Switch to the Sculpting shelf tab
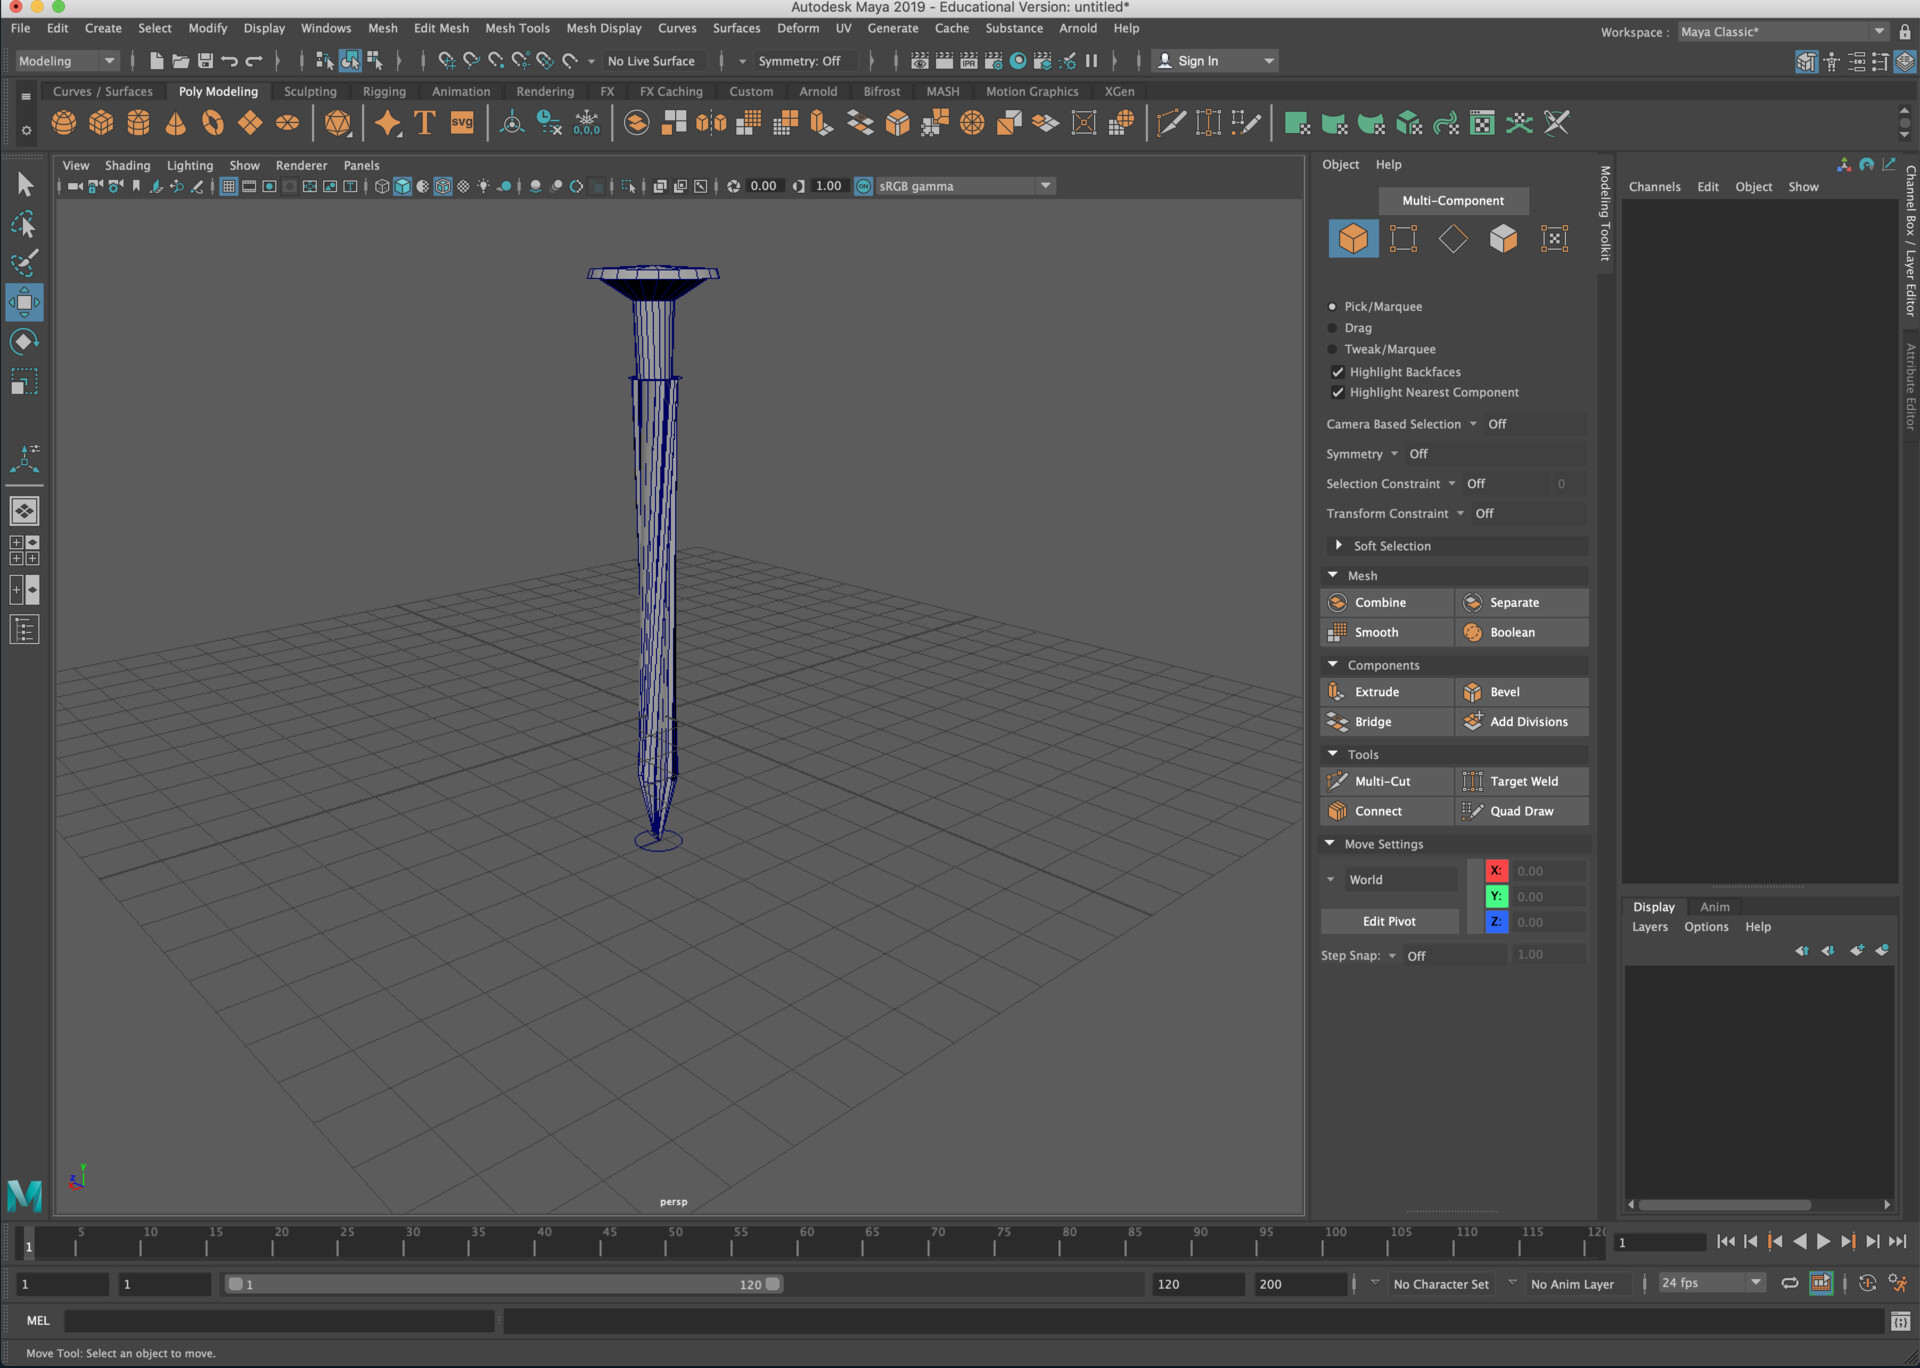The height and width of the screenshot is (1368, 1920). point(310,91)
